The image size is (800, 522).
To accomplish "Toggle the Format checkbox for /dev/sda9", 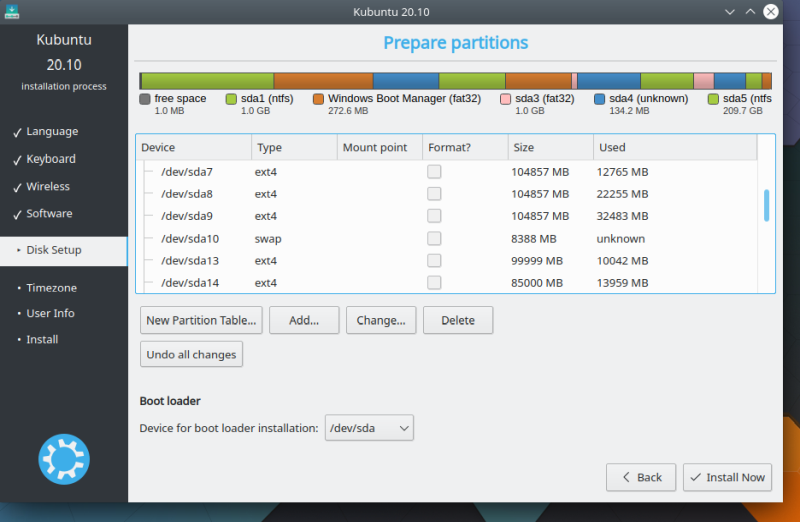I will point(434,216).
